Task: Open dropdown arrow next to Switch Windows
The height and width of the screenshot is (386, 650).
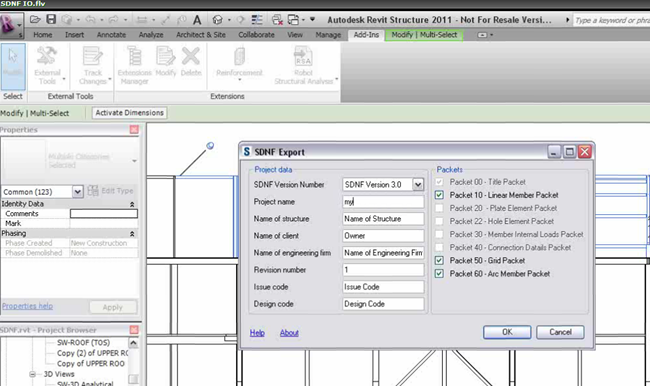Action: point(303,19)
